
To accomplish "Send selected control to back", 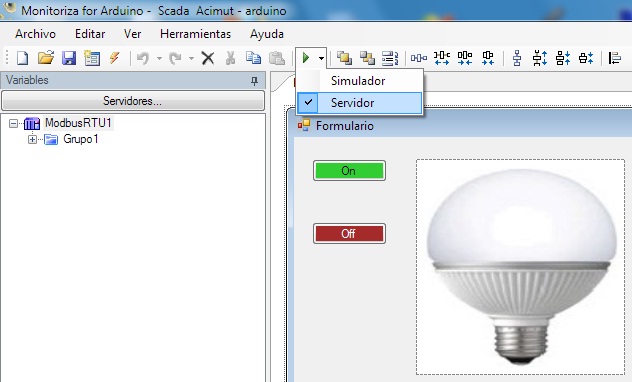I will [x=367, y=58].
